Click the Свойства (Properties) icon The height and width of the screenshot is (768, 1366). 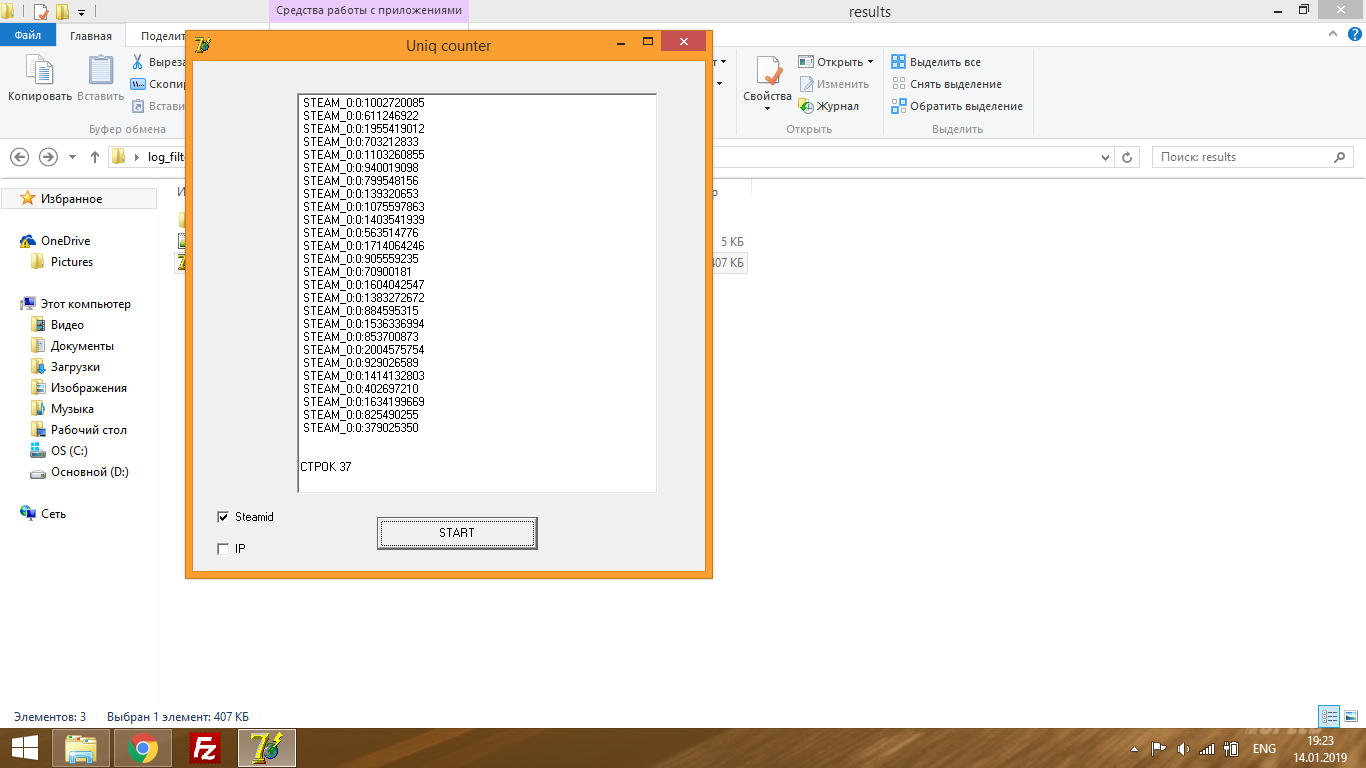(x=768, y=70)
